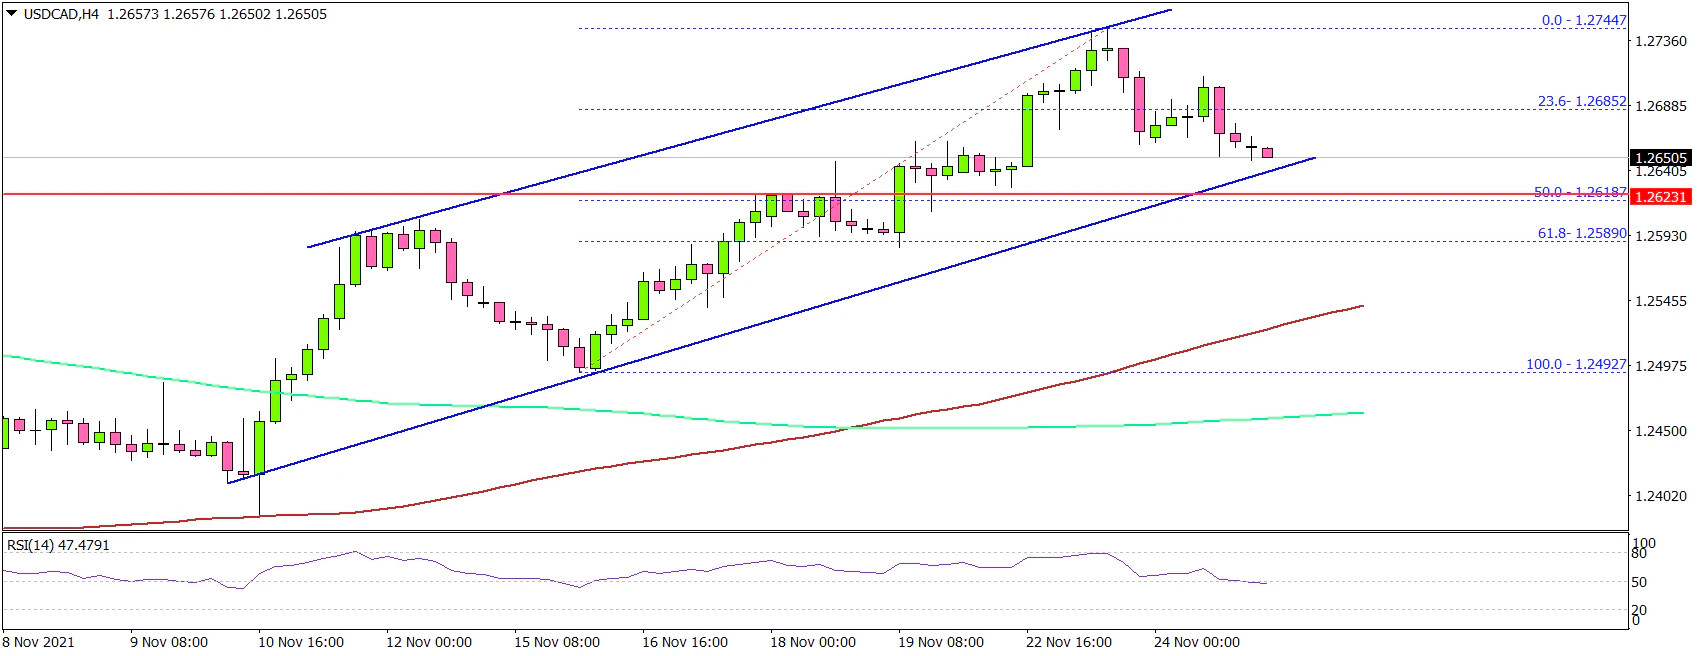Click the 23.6 - 1.26852 Fibonacci label

(x=1581, y=102)
